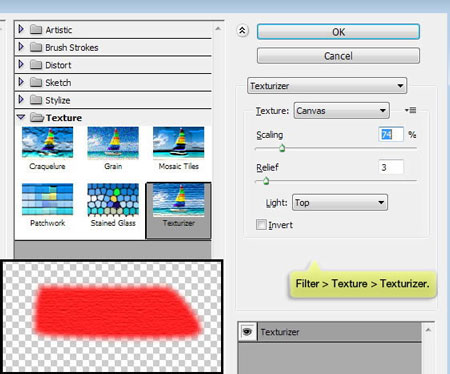Expand the Artistic filter folder

point(21,29)
